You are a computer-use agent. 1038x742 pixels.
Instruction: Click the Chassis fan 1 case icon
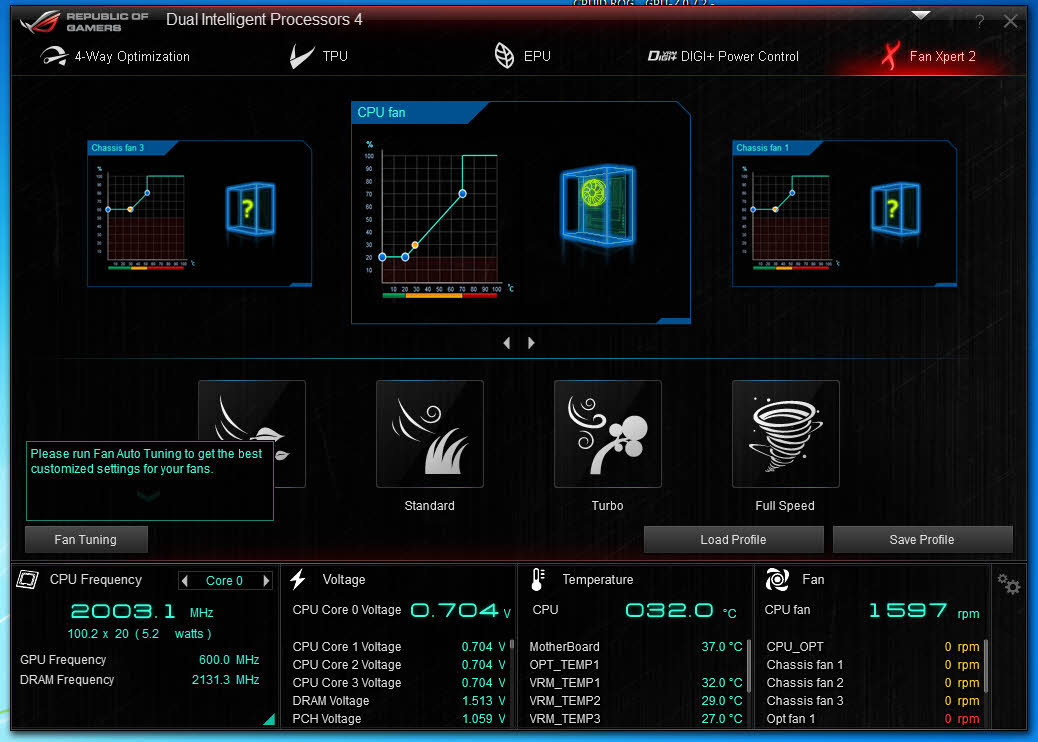click(x=893, y=208)
